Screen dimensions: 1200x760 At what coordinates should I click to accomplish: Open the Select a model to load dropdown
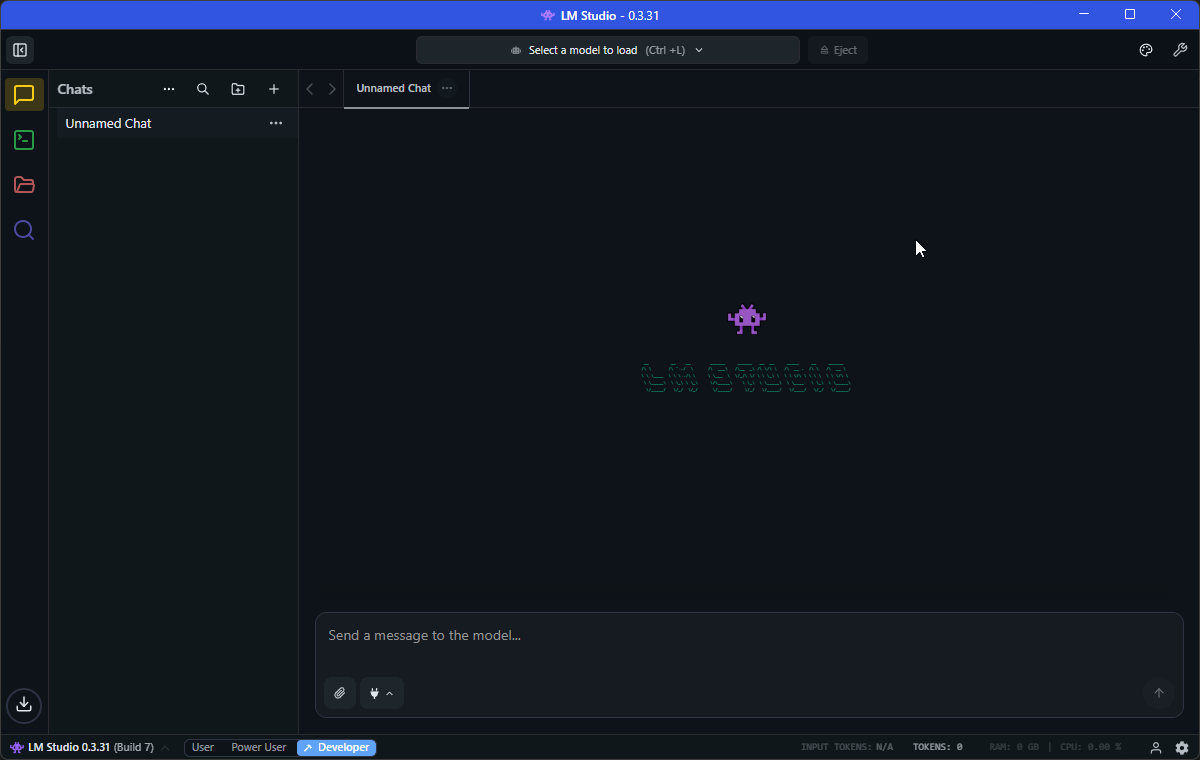pos(608,50)
